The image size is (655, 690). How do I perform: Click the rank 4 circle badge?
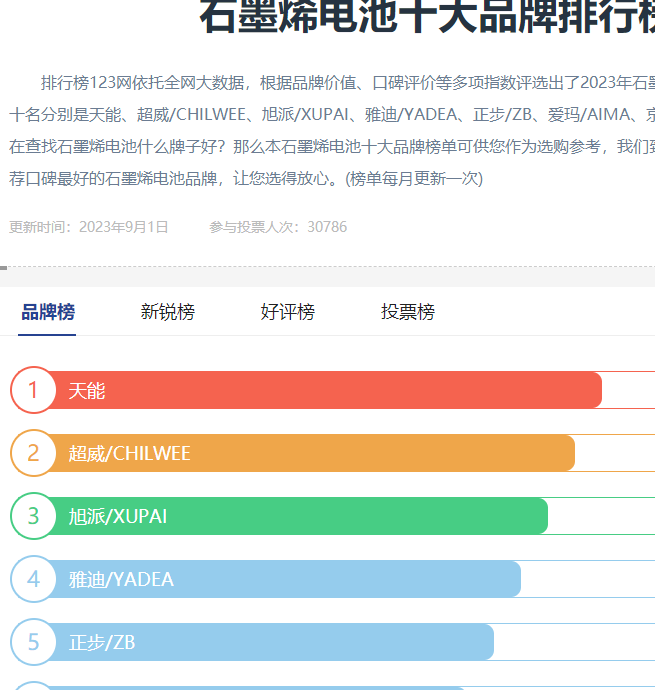click(x=33, y=579)
